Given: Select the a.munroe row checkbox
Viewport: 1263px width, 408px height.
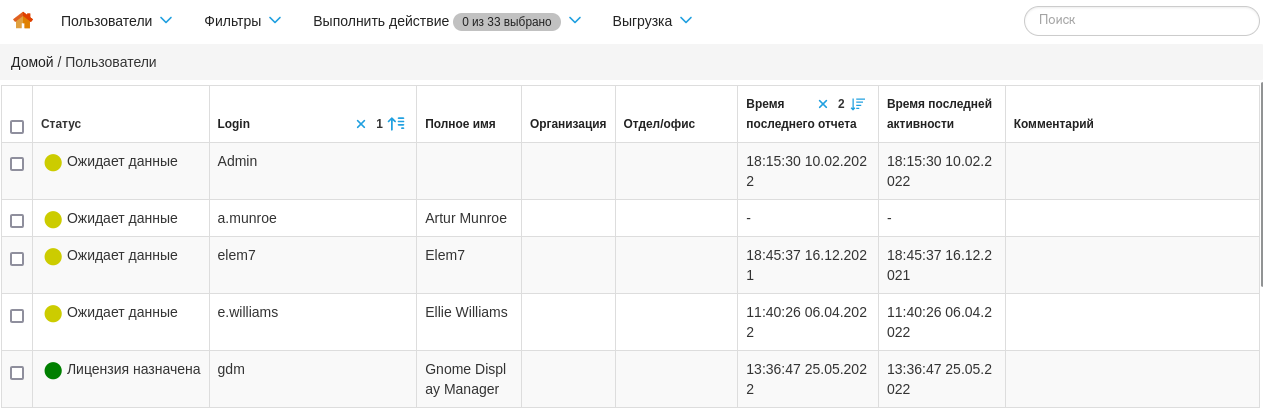Looking at the screenshot, I should 17,221.
